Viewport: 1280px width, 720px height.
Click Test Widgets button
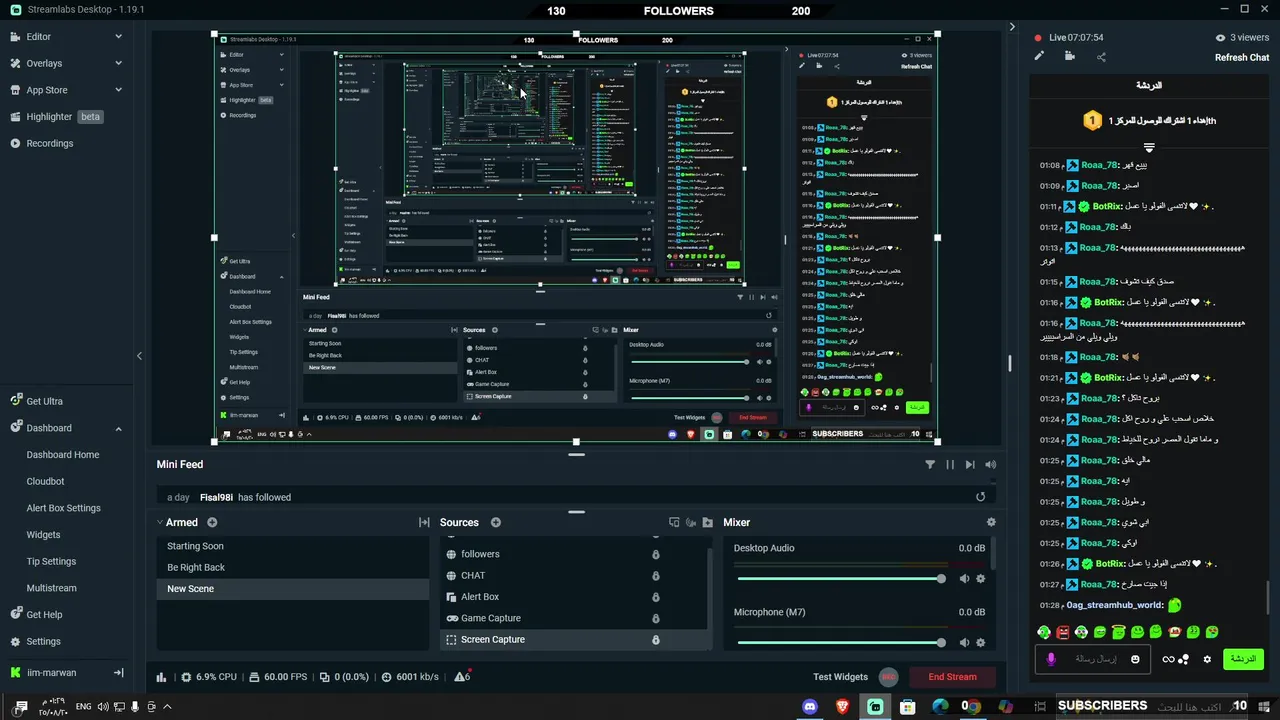pyautogui.click(x=840, y=677)
